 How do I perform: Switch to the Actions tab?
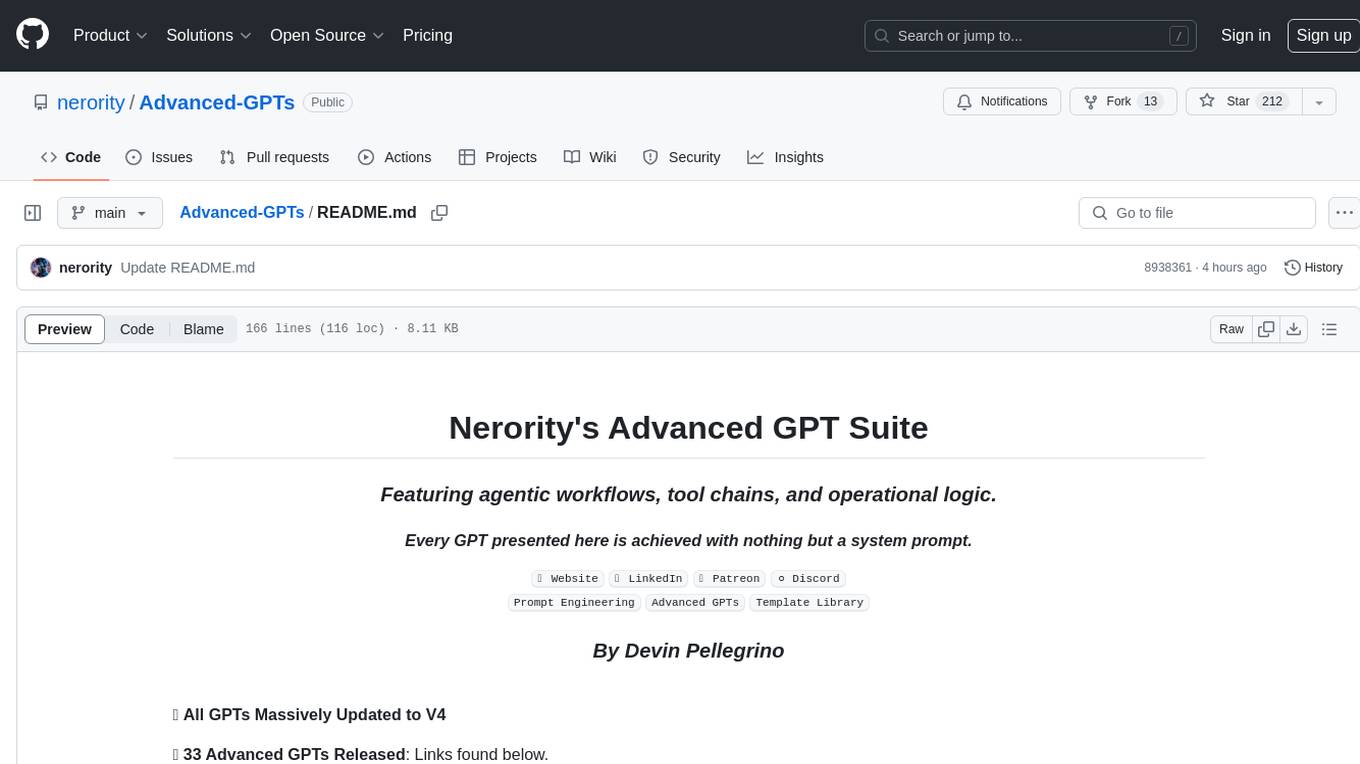[x=394, y=157]
